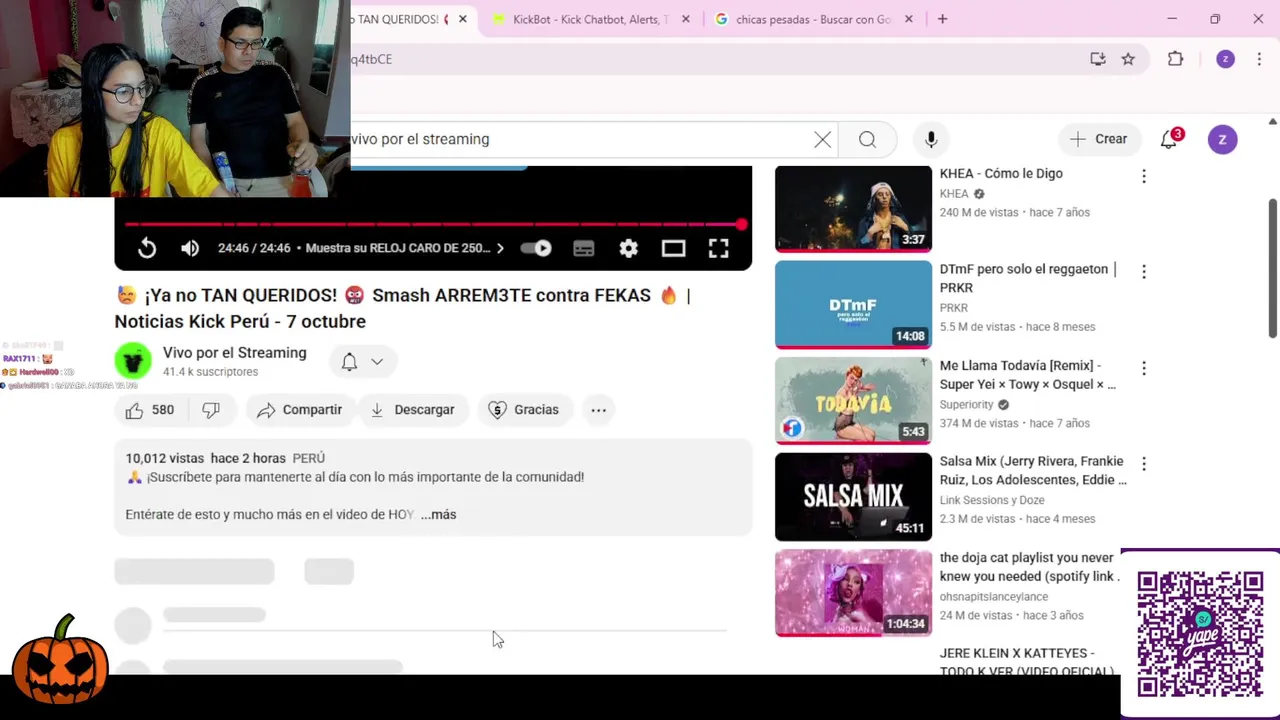Toggle the autoplay switch in player
Viewport: 1280px width, 720px height.
[x=536, y=249]
